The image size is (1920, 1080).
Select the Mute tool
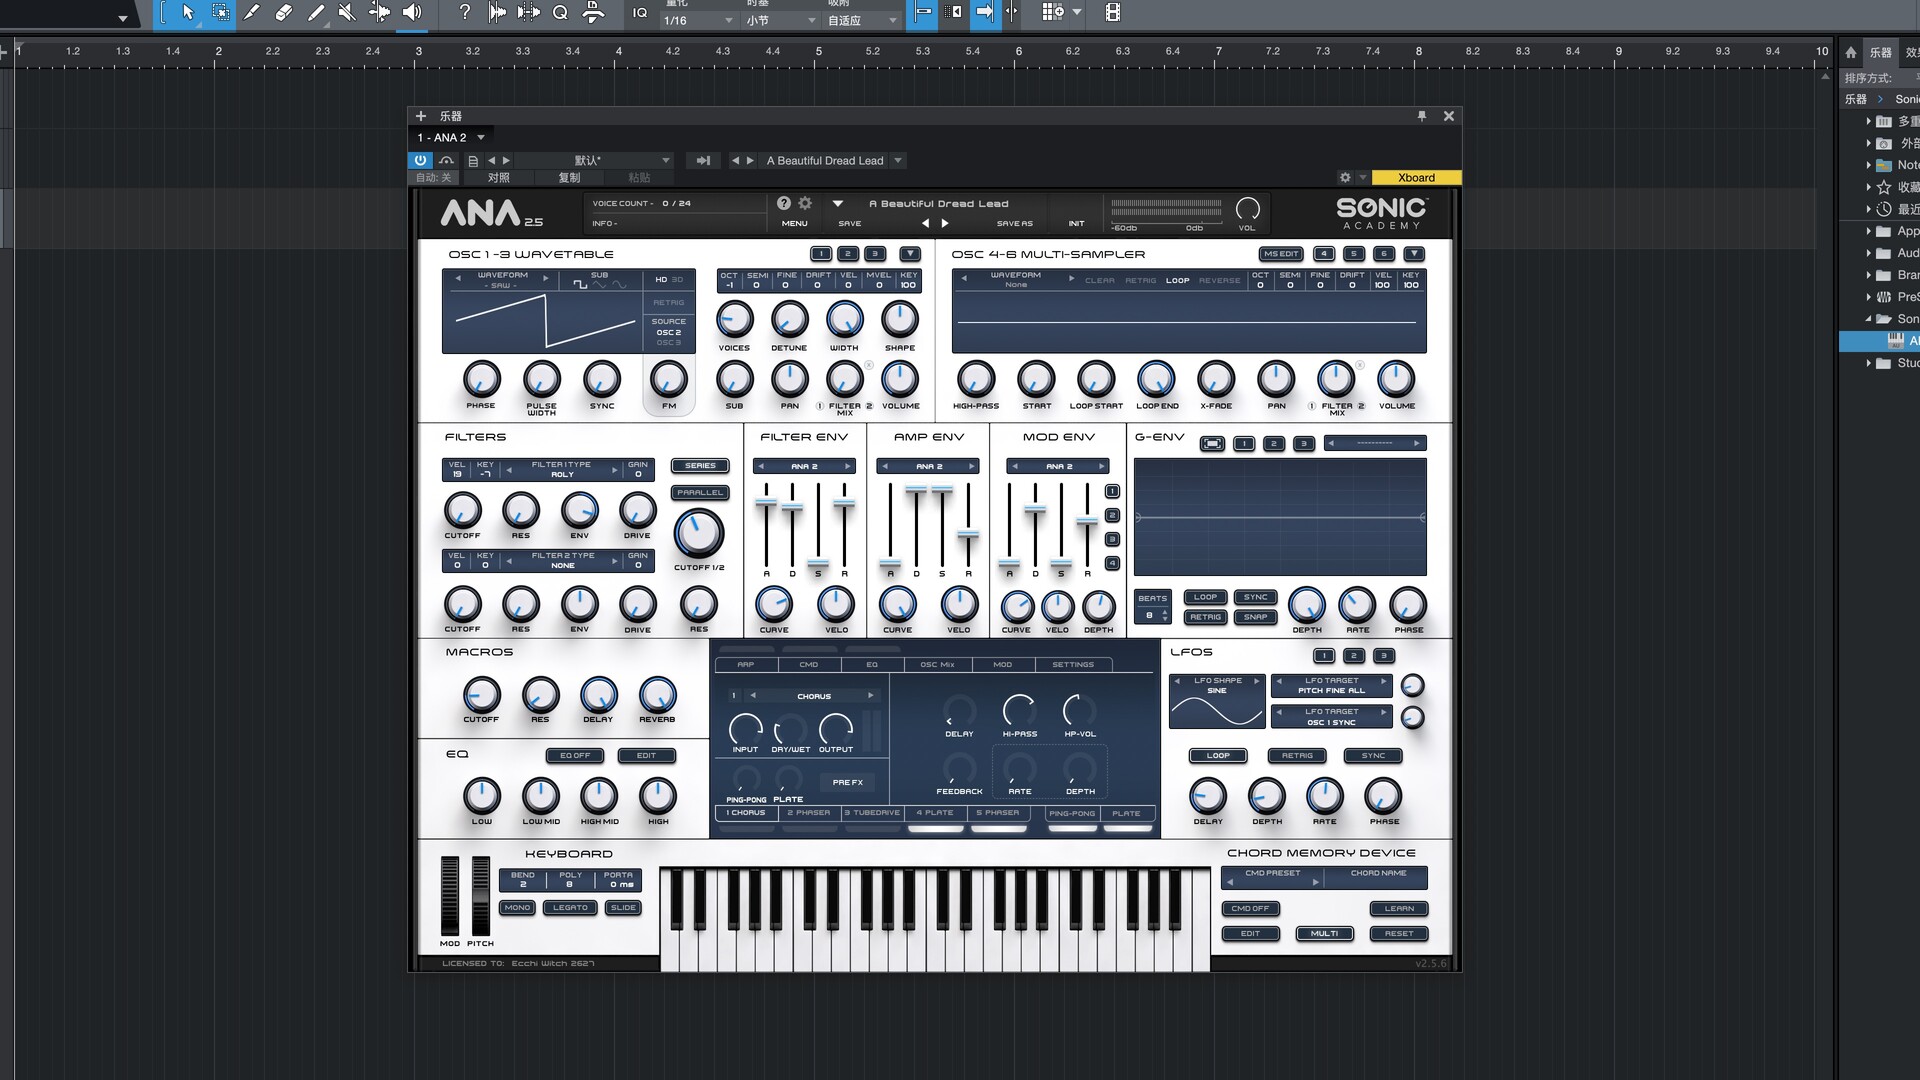pos(347,13)
